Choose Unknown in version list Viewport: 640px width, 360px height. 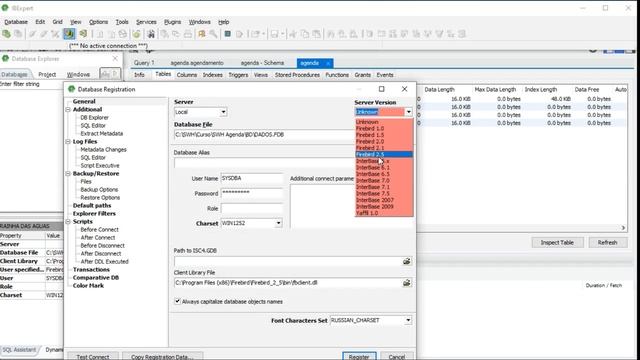click(x=384, y=122)
